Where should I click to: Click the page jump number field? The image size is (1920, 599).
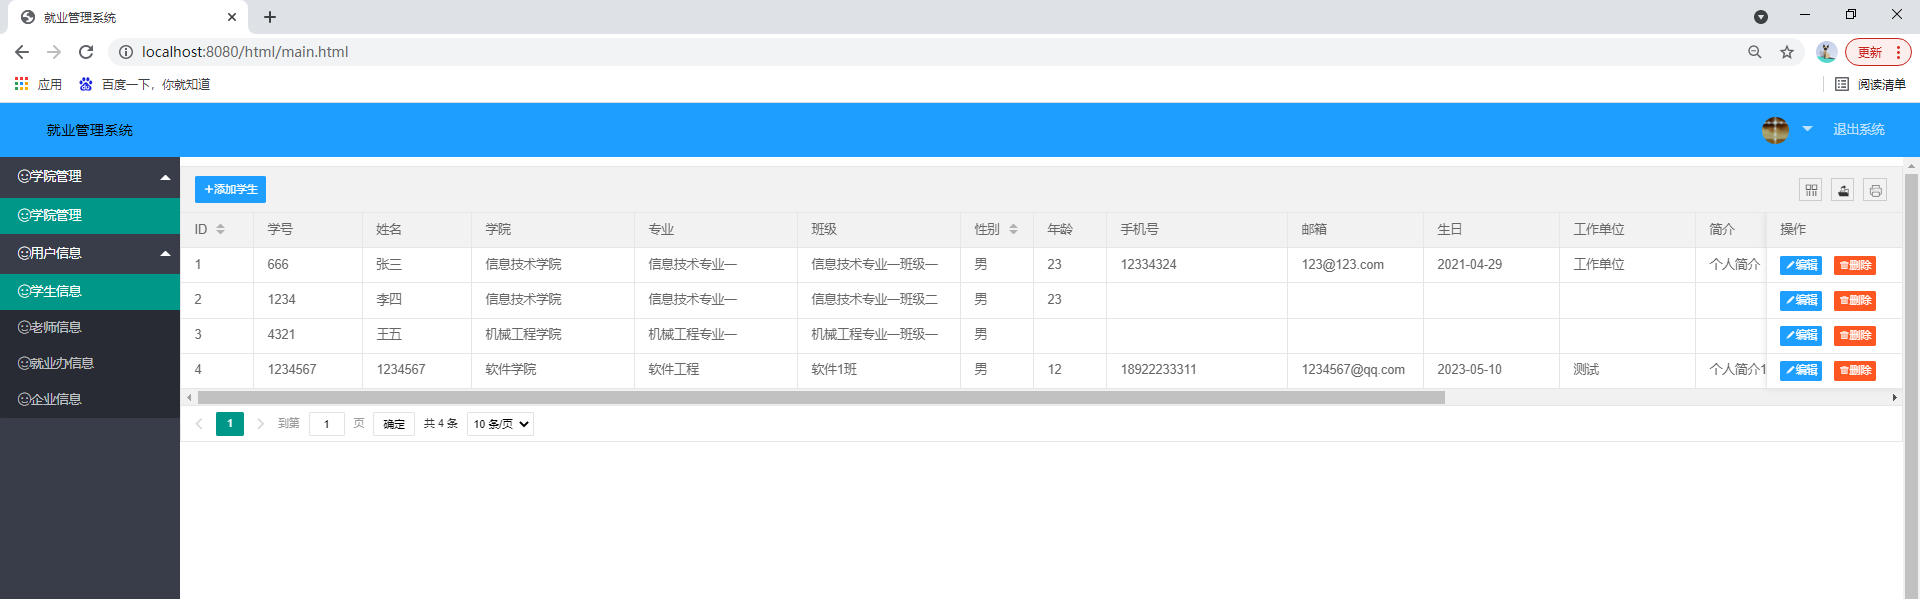(x=327, y=424)
